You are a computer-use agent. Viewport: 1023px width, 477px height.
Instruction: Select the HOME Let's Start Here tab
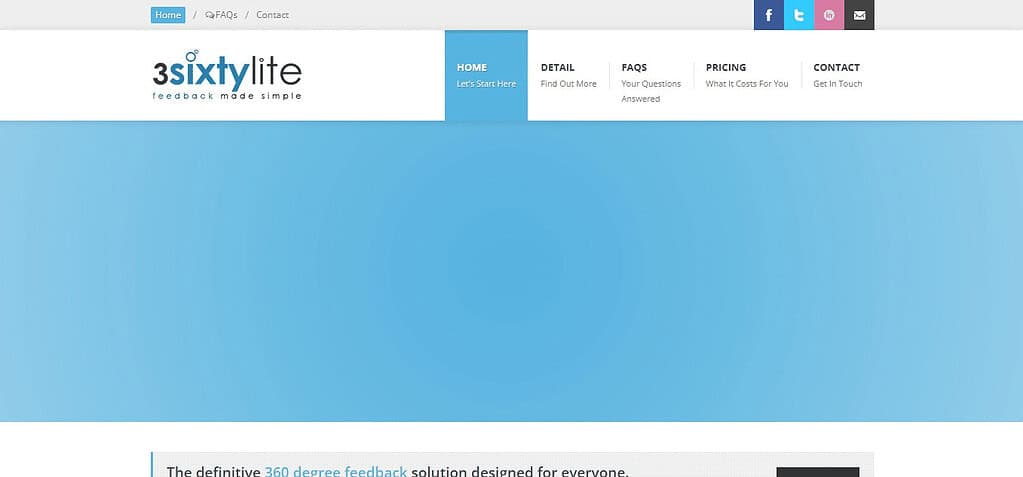486,76
